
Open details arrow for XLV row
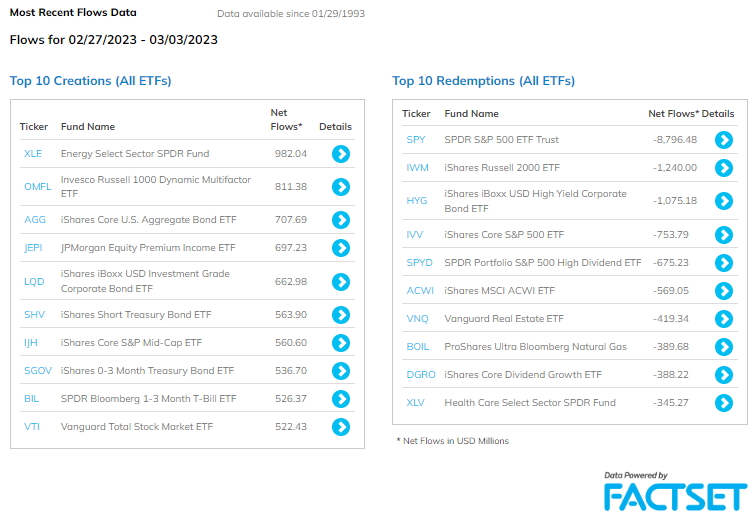pos(724,403)
